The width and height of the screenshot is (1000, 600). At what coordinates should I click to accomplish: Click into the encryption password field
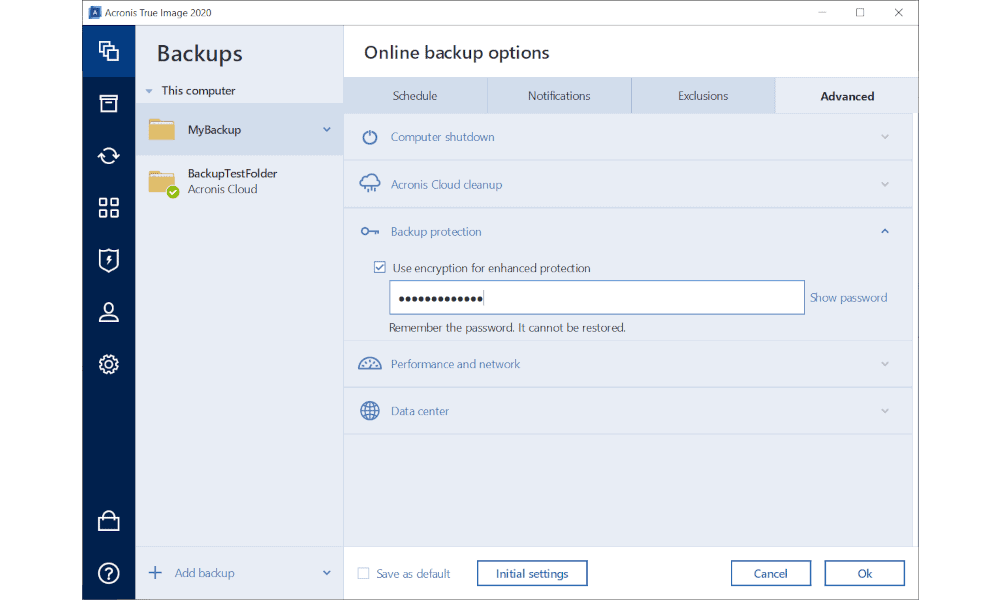point(597,298)
